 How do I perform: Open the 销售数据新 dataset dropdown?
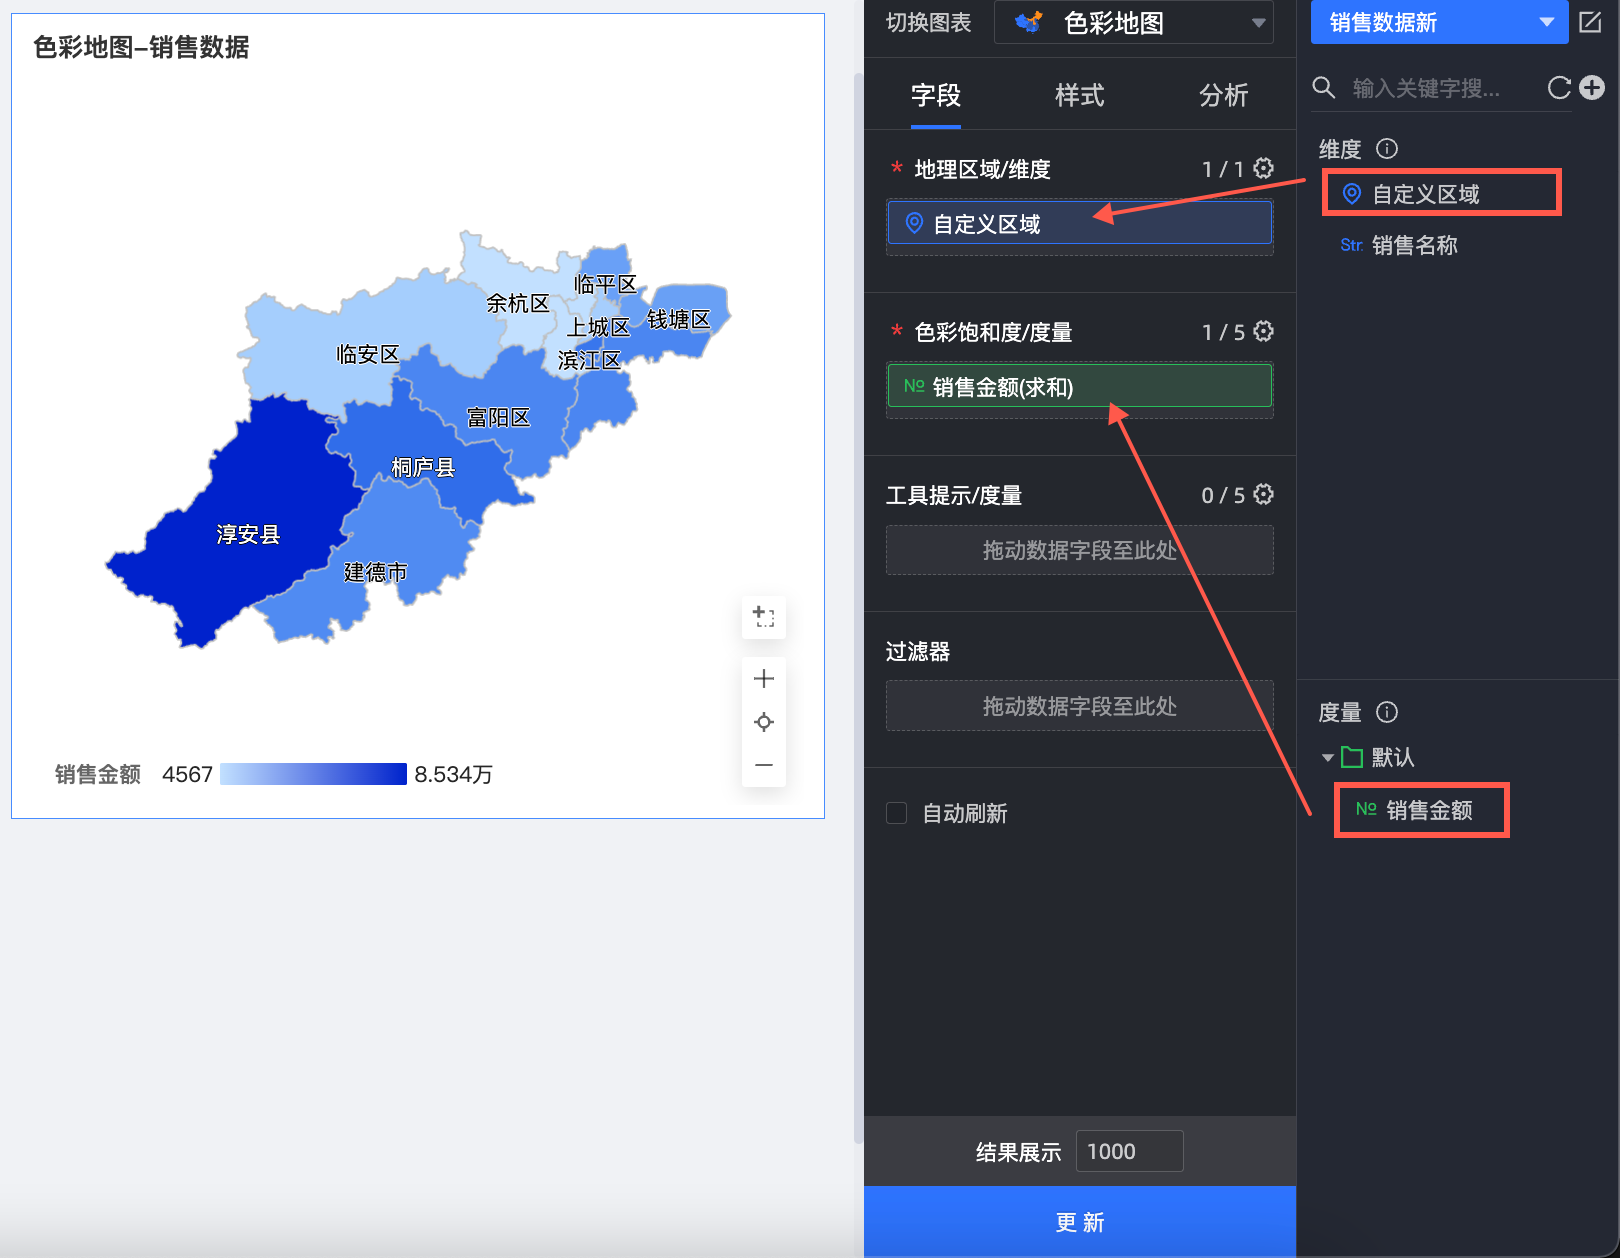point(1439,22)
